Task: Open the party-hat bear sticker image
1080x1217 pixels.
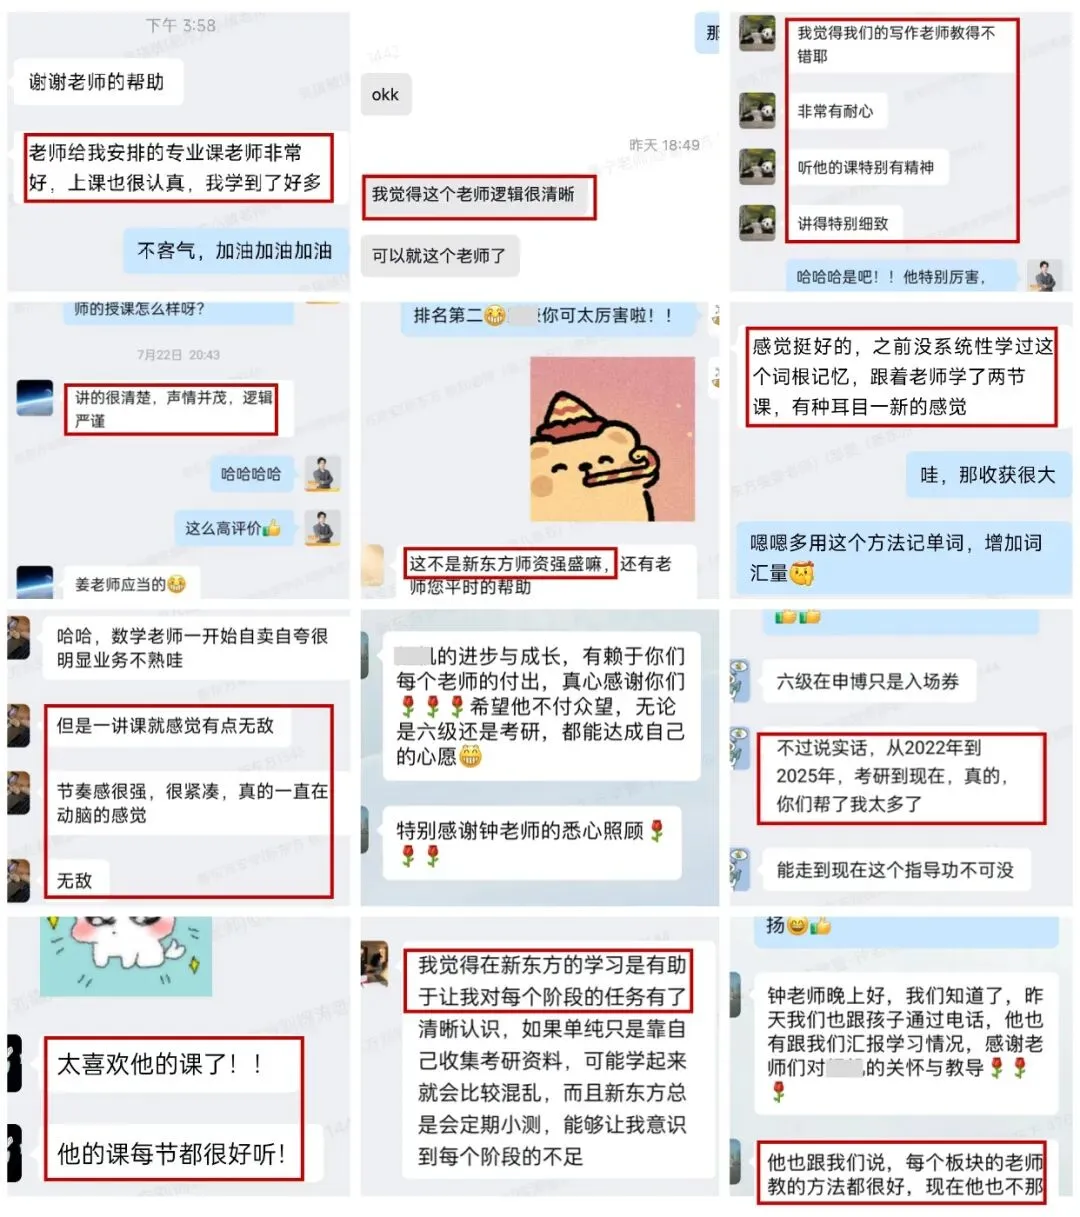Action: coord(612,439)
